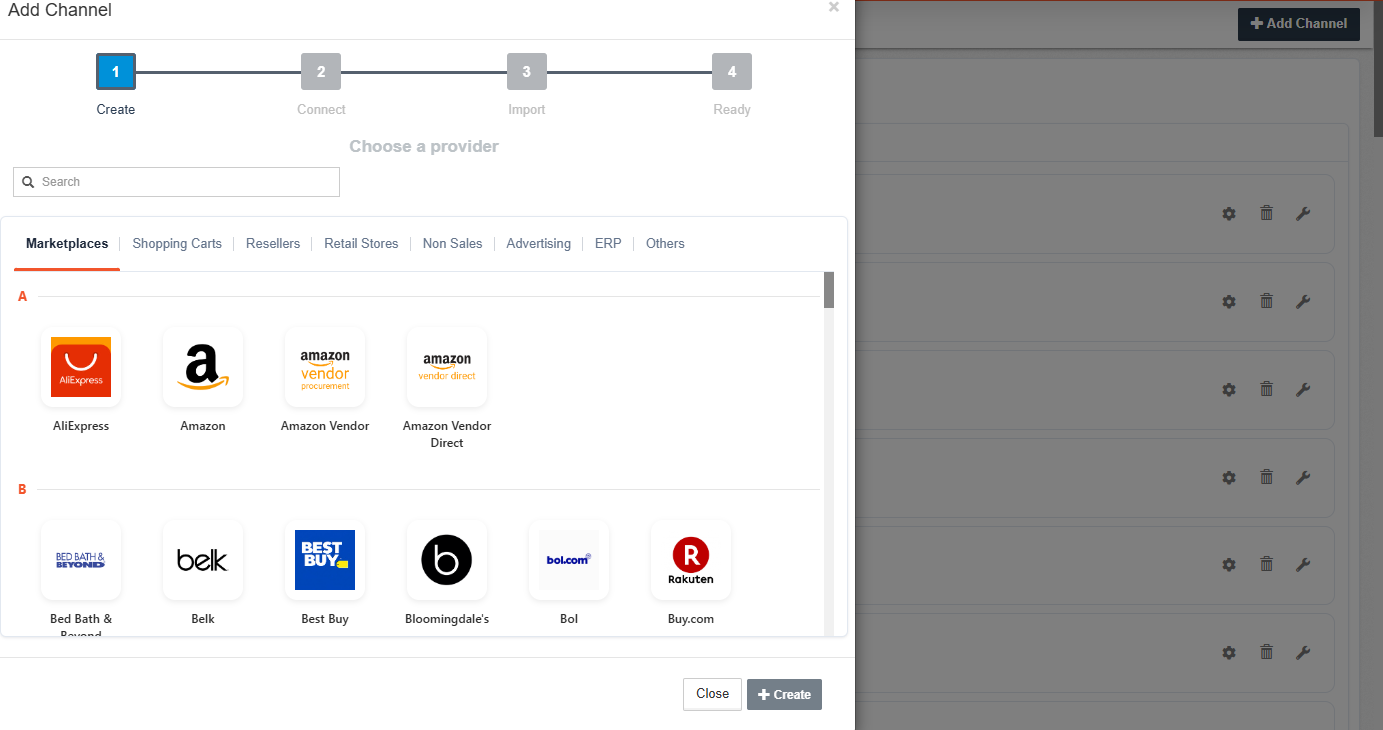Image resolution: width=1383 pixels, height=730 pixels.
Task: Pick the Bloomingdale's provider icon
Action: tap(447, 560)
